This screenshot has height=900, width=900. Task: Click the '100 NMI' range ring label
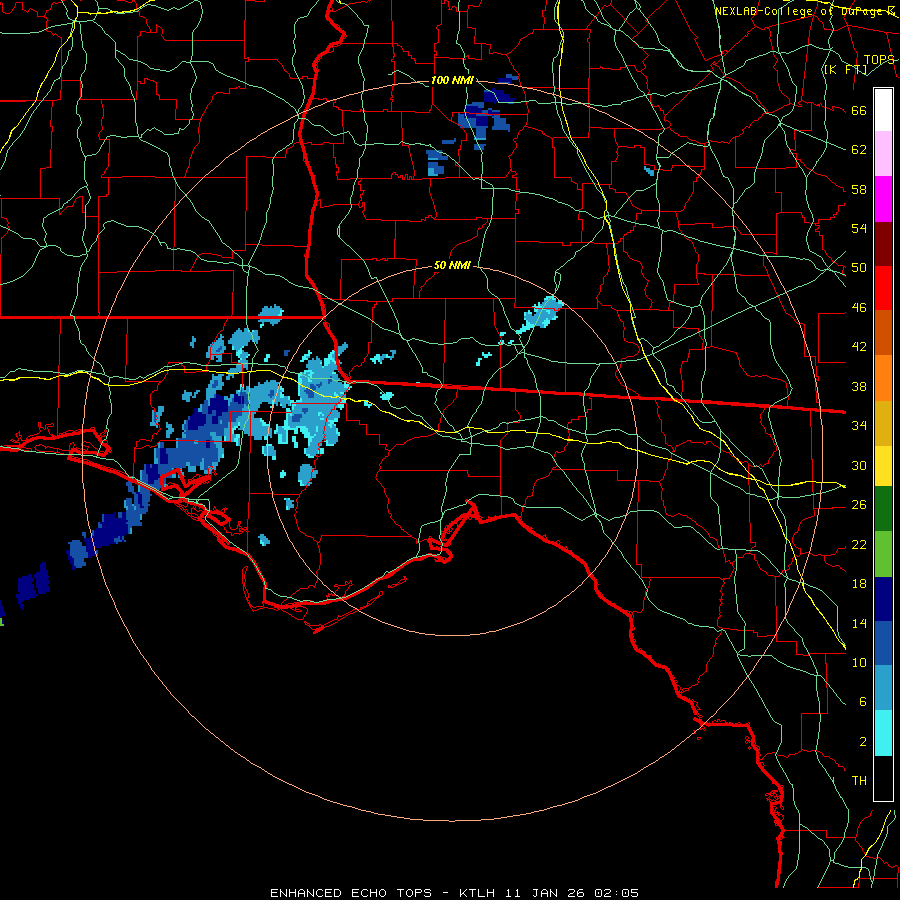[452, 80]
